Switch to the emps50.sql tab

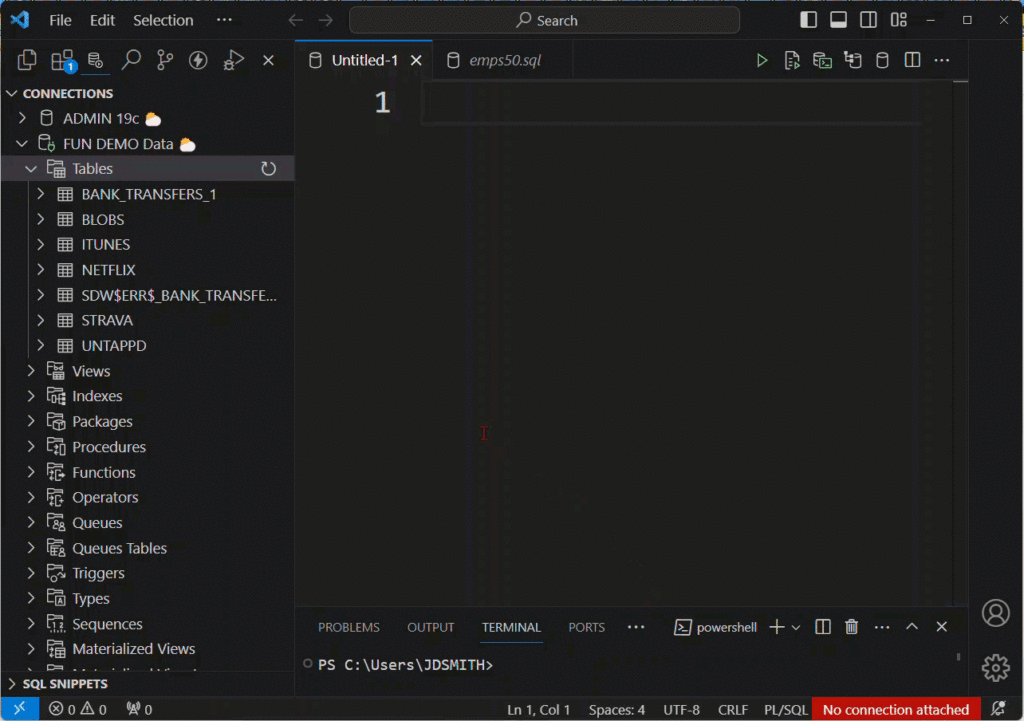(x=505, y=61)
